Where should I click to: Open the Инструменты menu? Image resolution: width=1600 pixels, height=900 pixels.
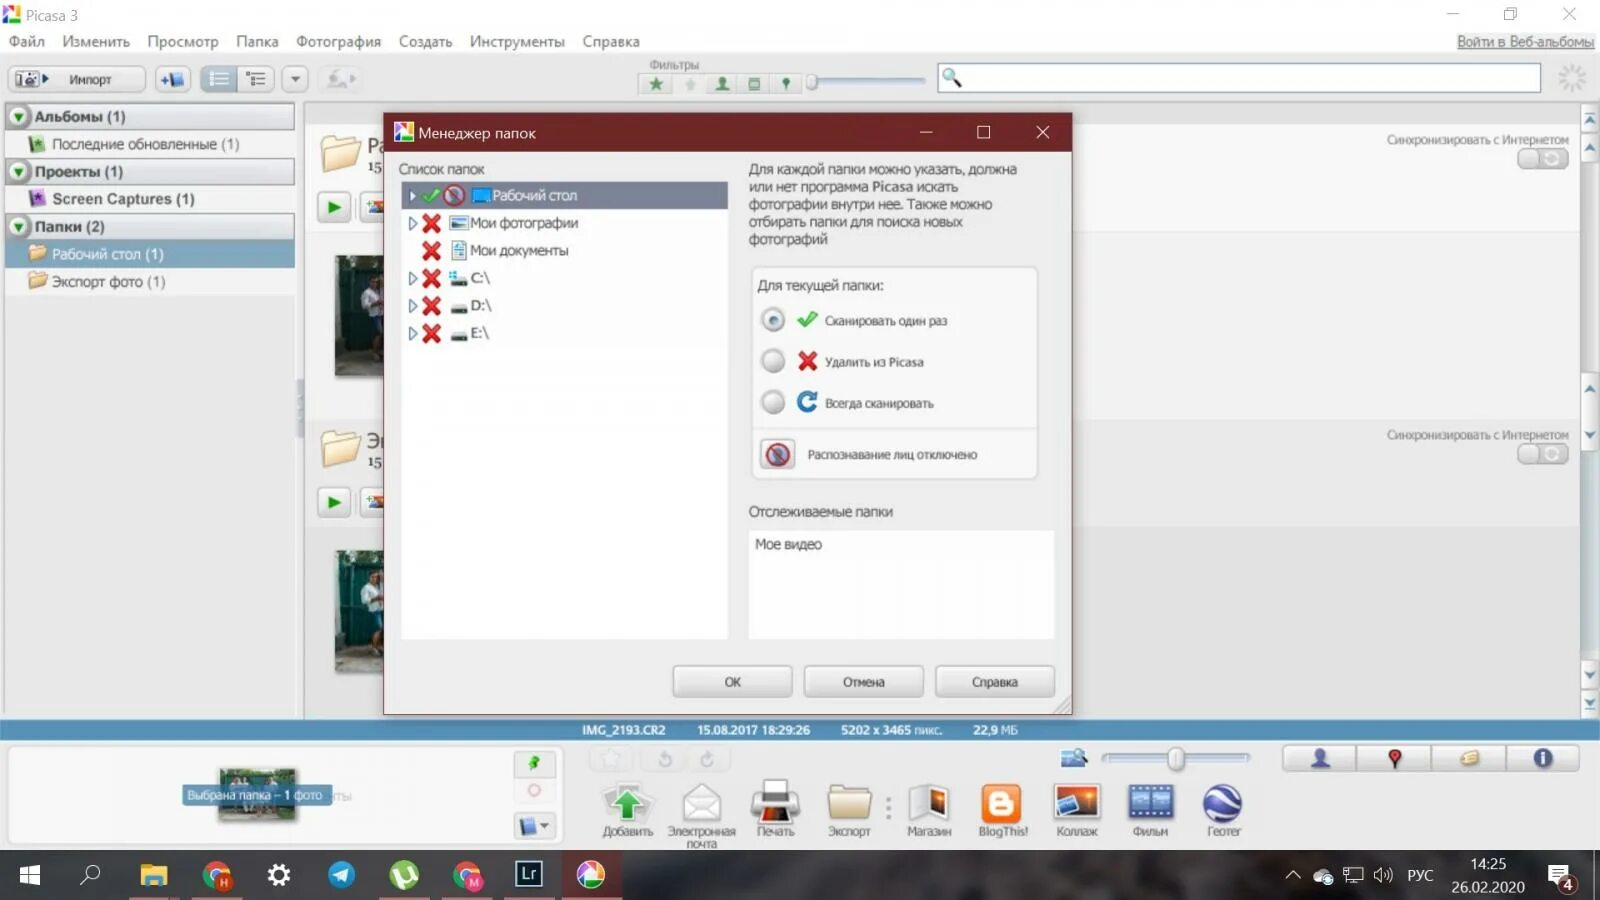(x=517, y=42)
